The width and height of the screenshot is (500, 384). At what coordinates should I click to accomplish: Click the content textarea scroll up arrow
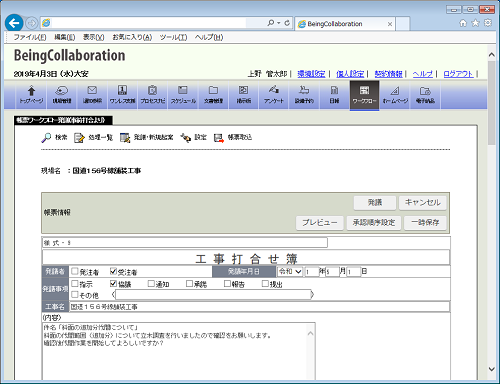tap(310, 333)
